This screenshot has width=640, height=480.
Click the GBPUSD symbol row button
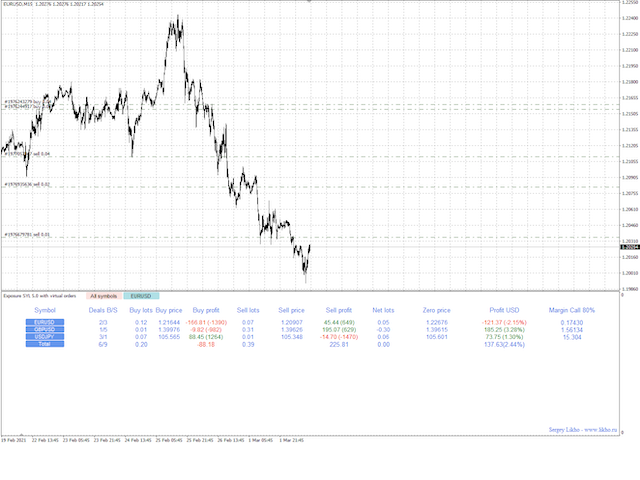tap(45, 330)
